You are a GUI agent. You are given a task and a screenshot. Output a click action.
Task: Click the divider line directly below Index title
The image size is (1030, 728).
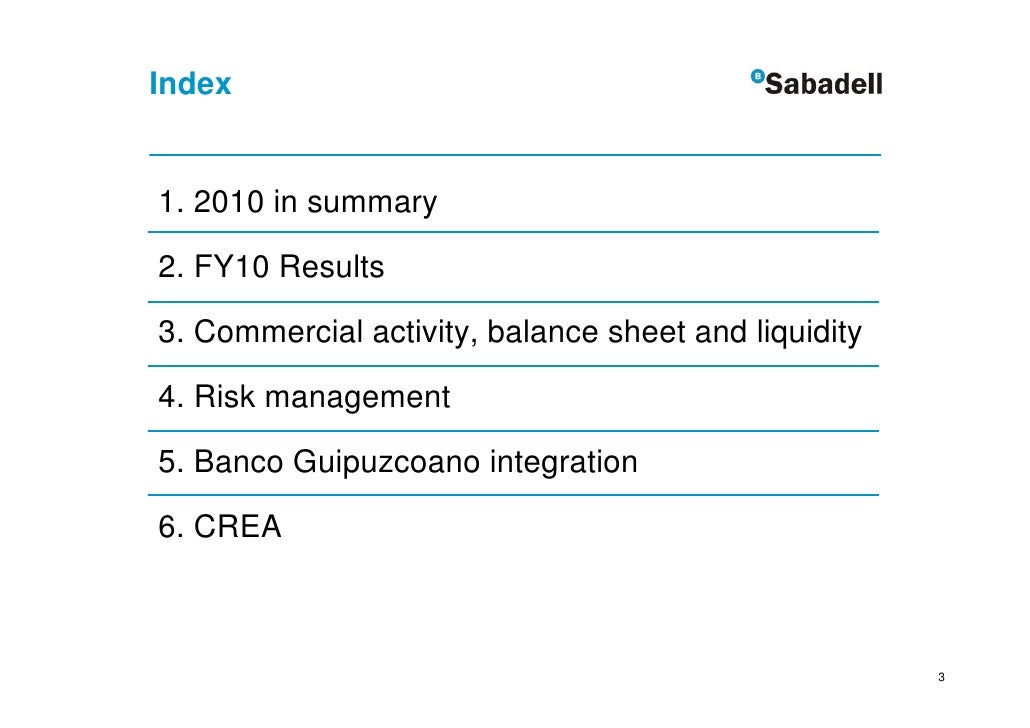pos(515,155)
